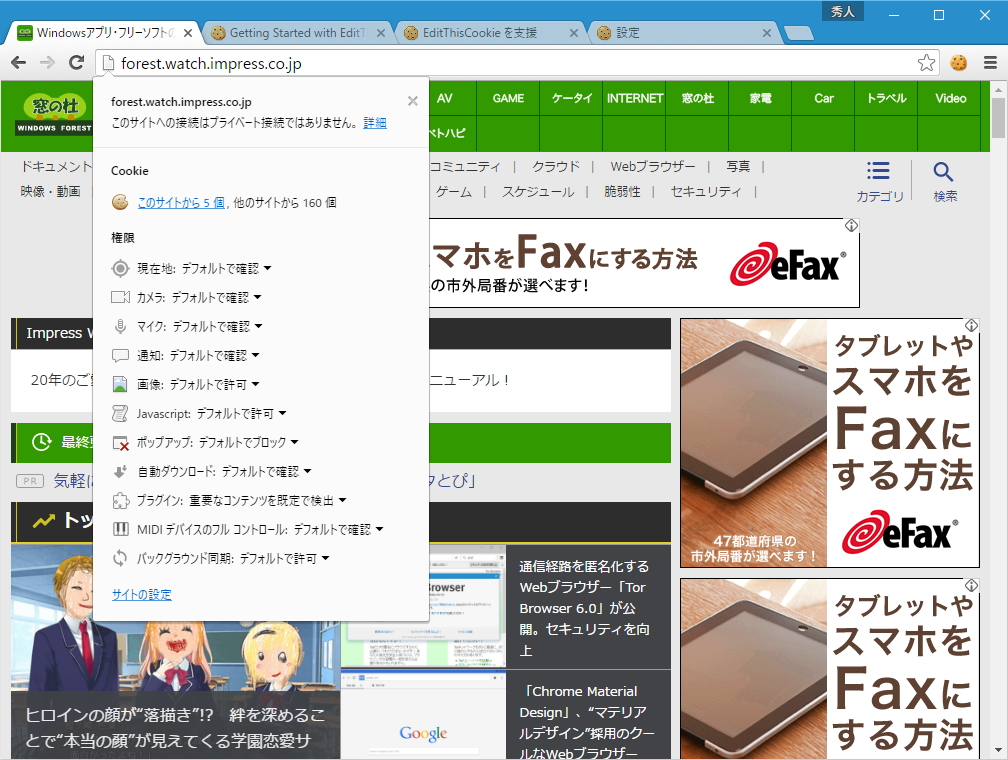Open the カメラ permission dropdown

257,297
